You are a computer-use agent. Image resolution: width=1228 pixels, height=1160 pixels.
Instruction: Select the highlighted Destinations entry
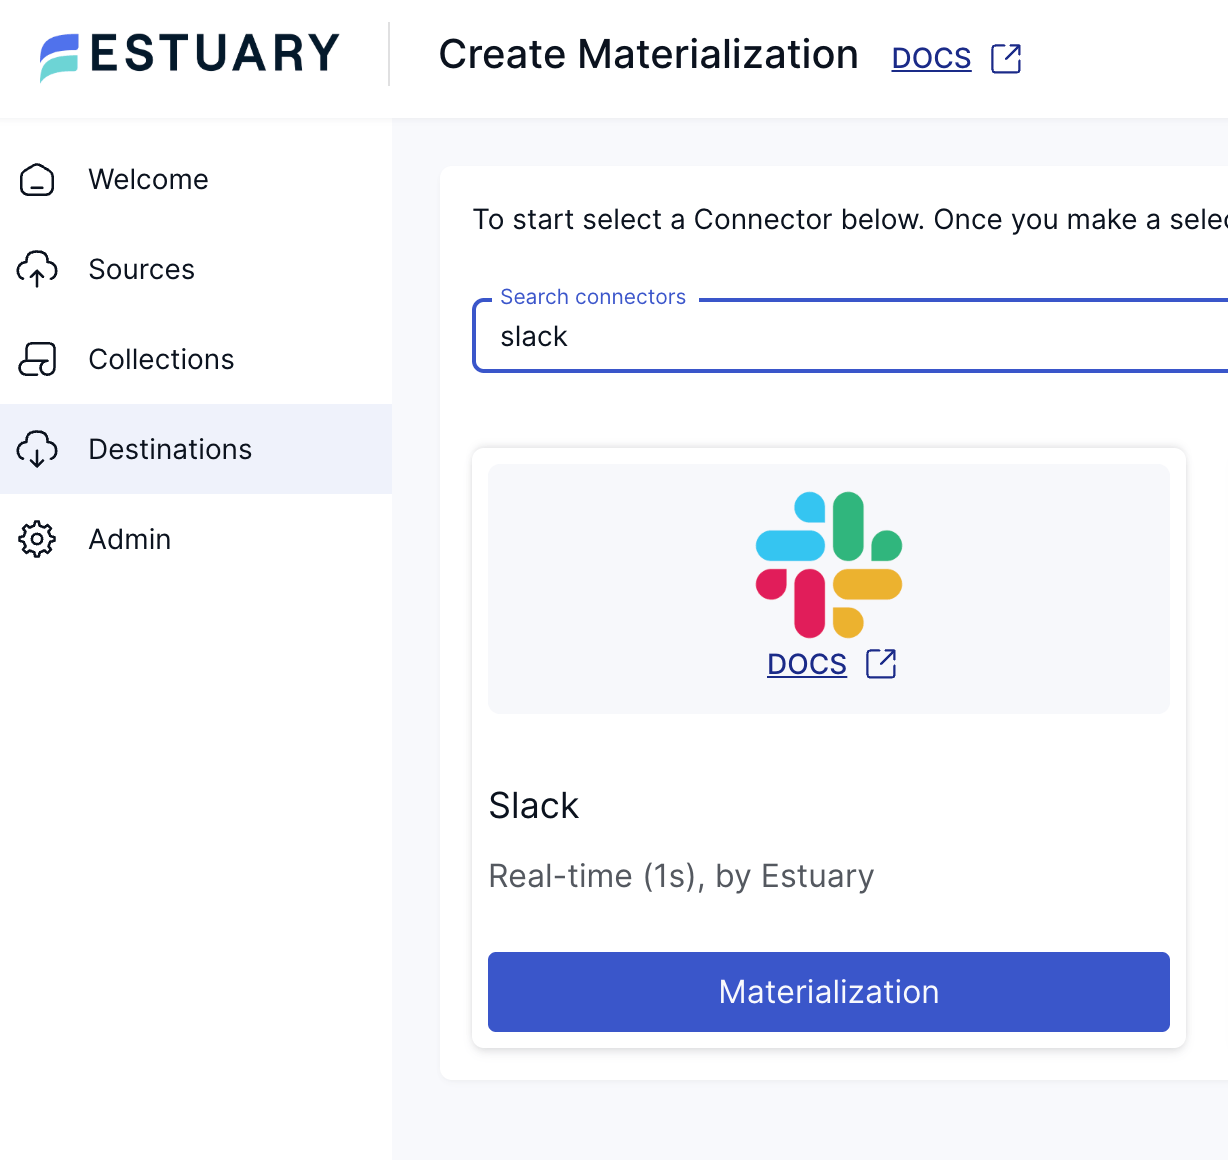tap(170, 449)
